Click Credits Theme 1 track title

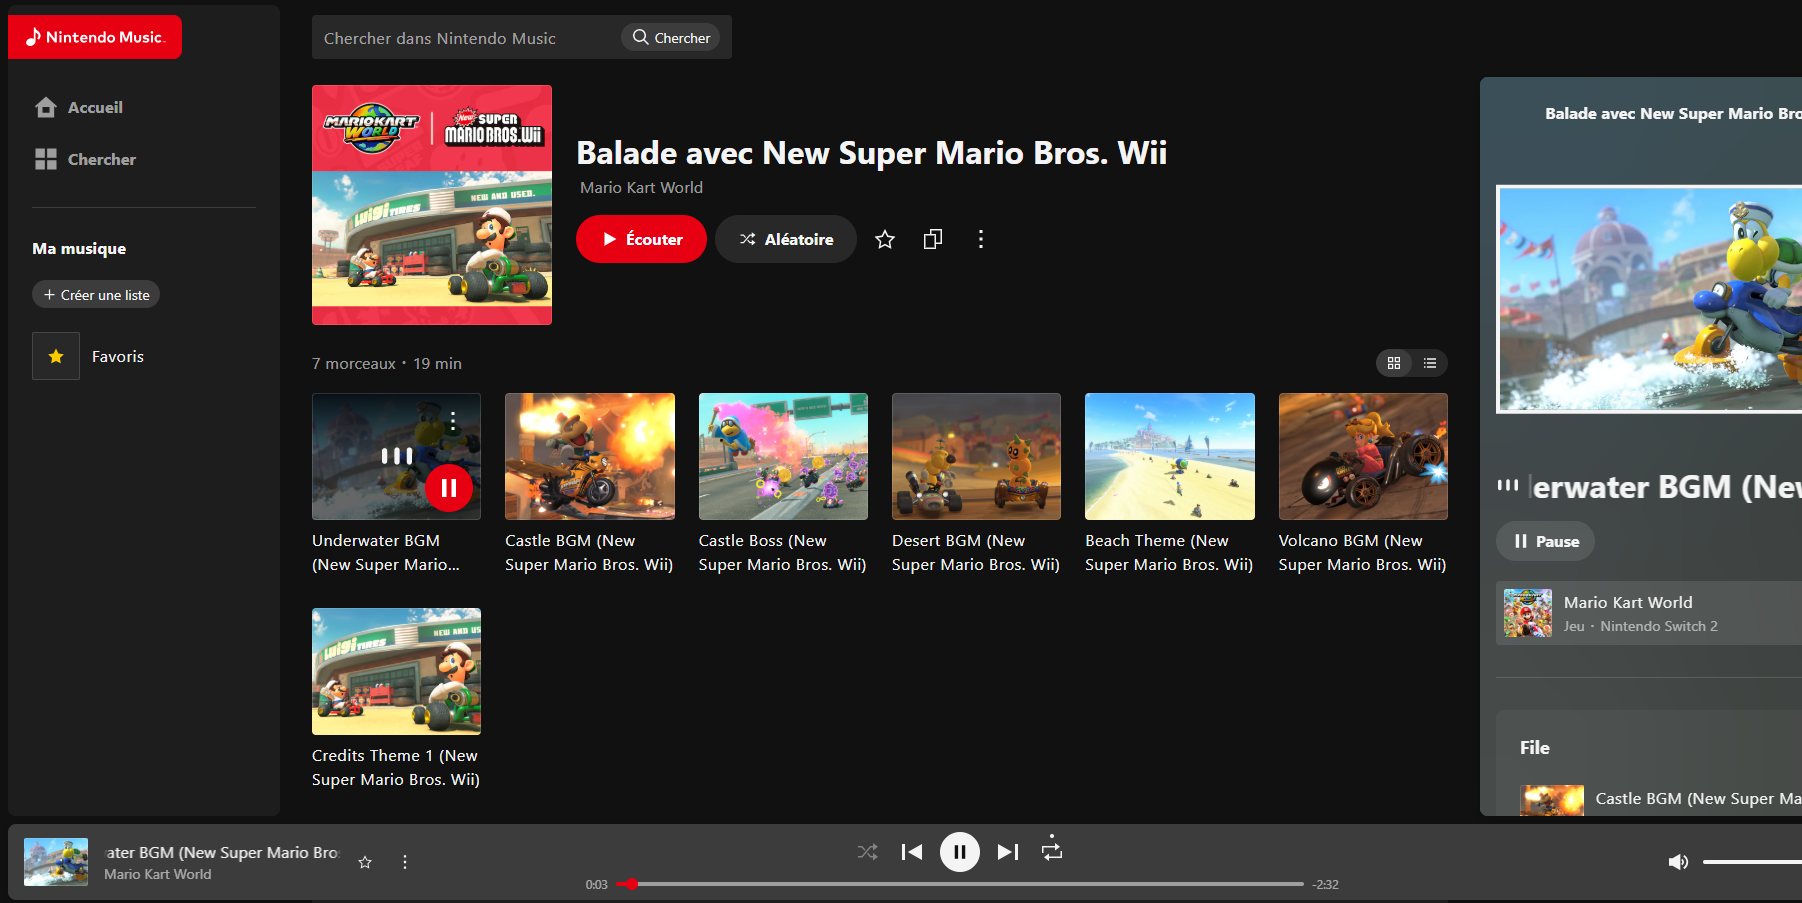(x=396, y=767)
